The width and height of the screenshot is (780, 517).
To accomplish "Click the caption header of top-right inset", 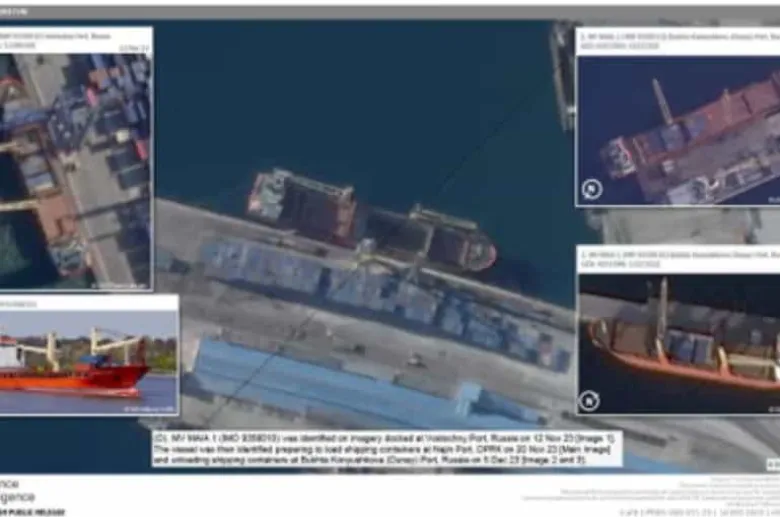I will click(678, 41).
